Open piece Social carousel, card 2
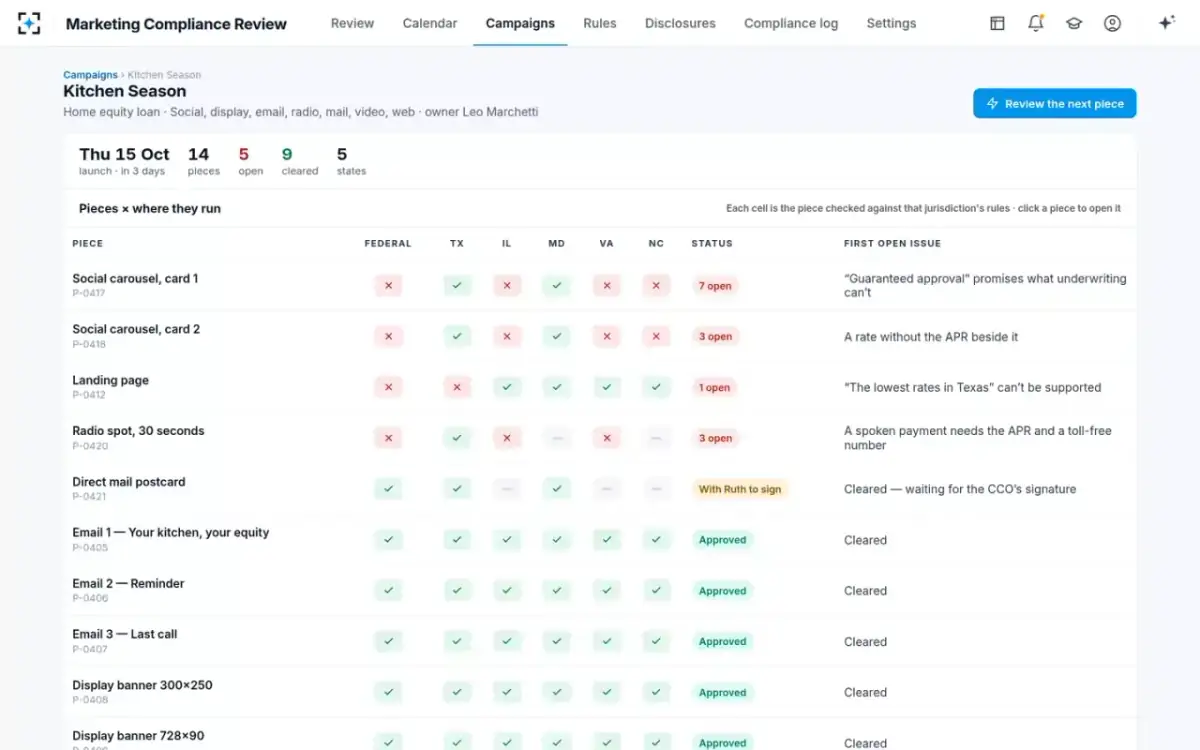 pos(136,329)
